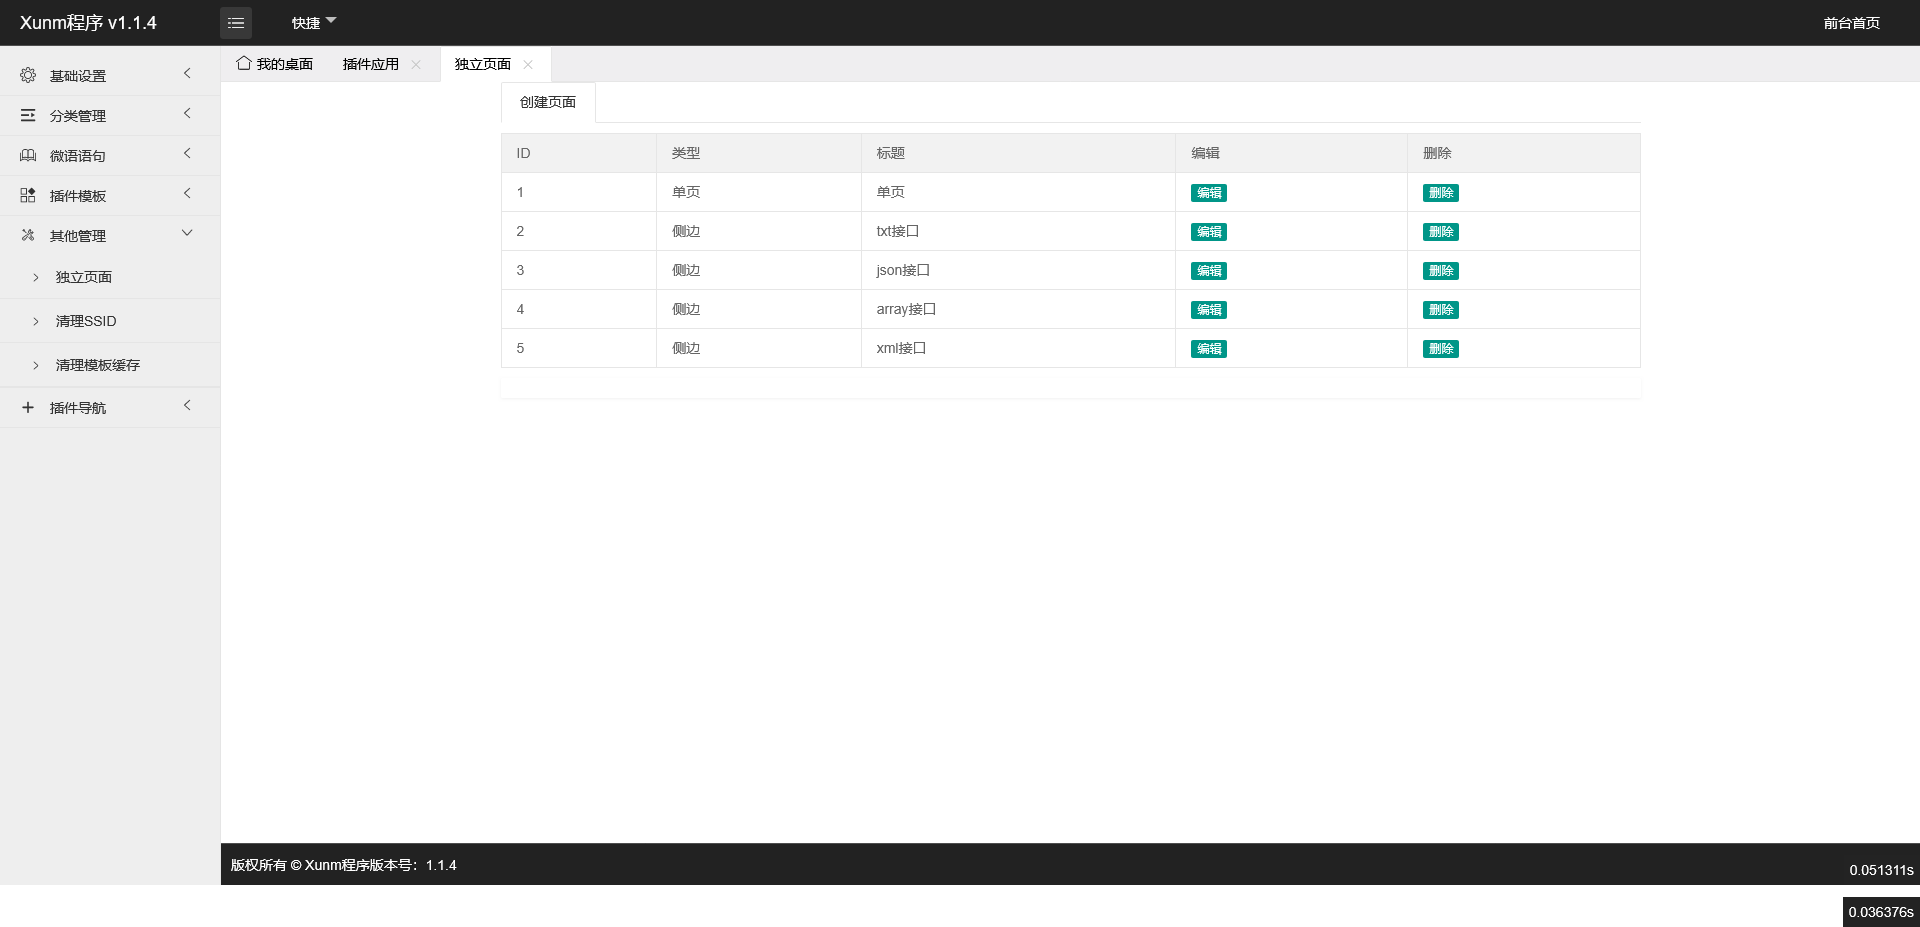Viewport: 1920px width, 927px height.
Task: Open 前台首页 link in header
Action: pos(1851,23)
